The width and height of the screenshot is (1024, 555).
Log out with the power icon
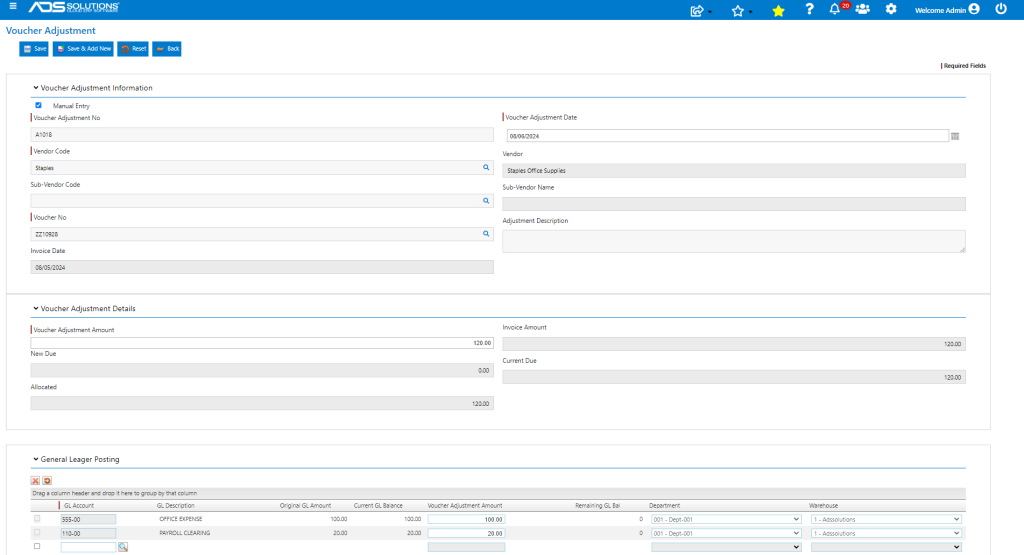point(1000,9)
